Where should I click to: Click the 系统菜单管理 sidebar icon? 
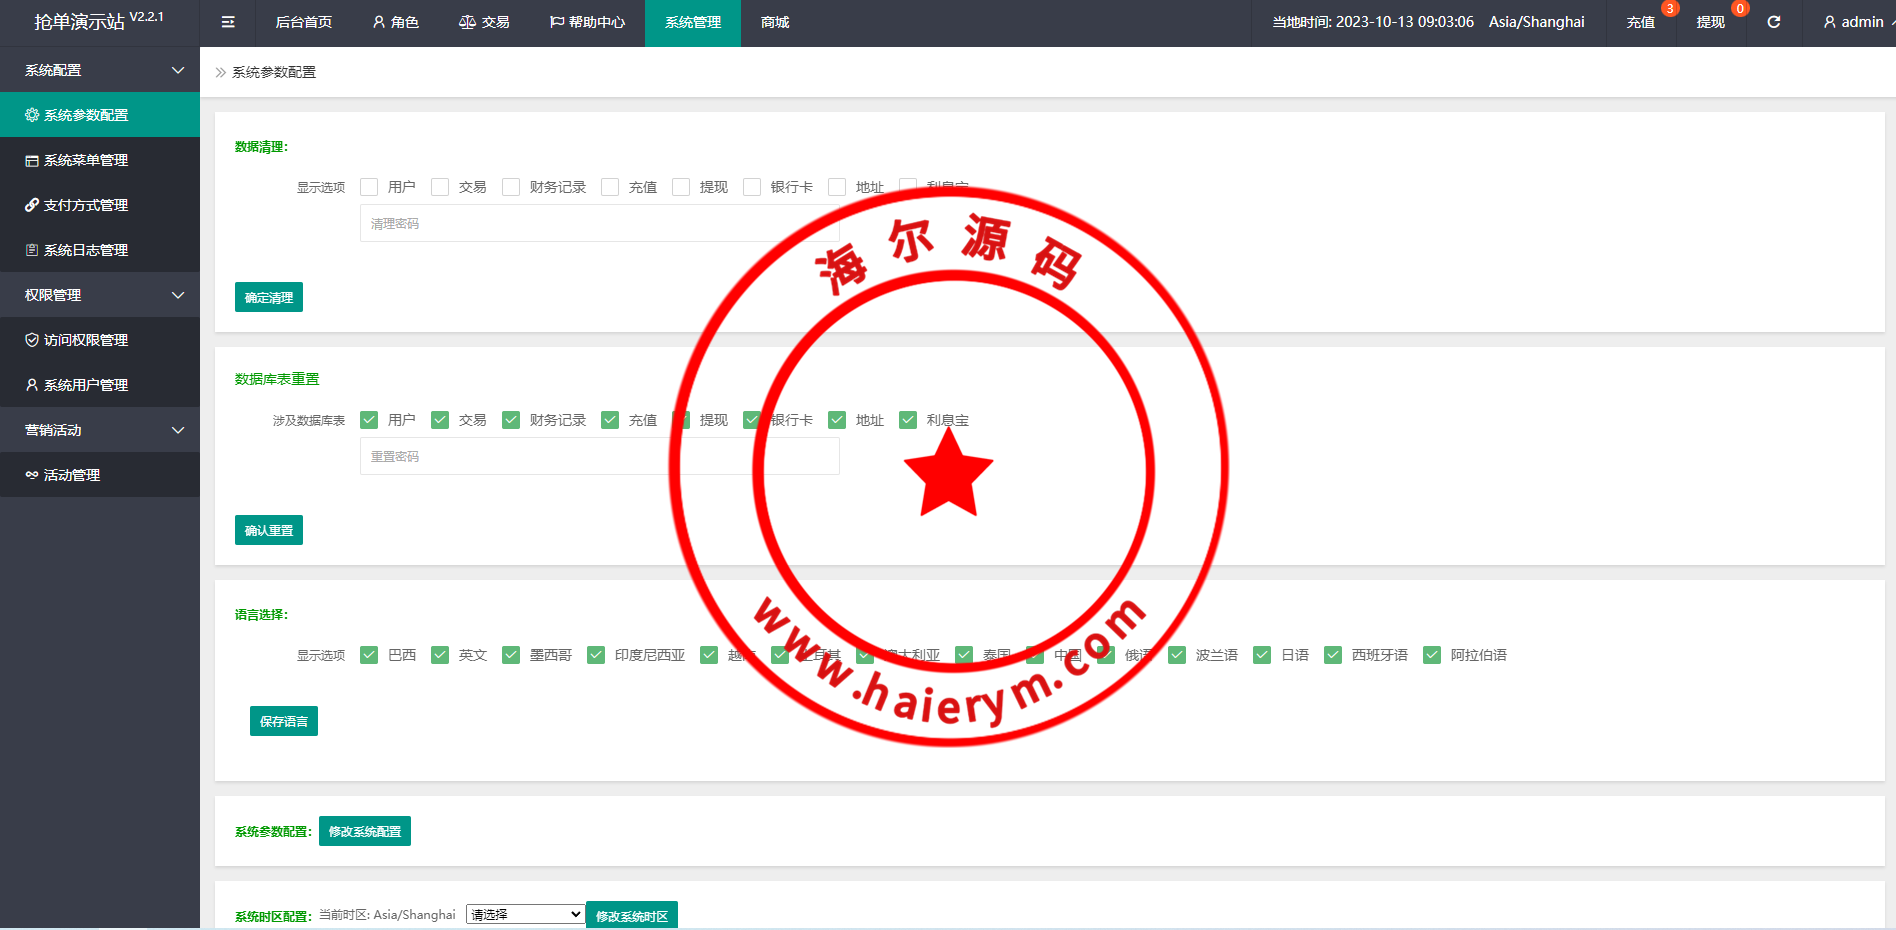pyautogui.click(x=32, y=160)
